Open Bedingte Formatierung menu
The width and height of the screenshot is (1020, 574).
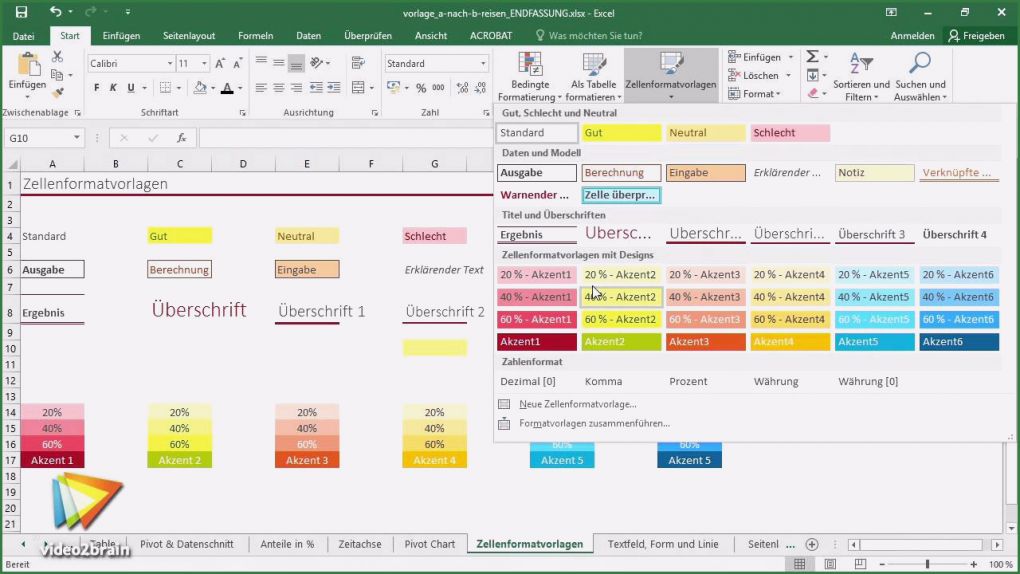click(530, 77)
